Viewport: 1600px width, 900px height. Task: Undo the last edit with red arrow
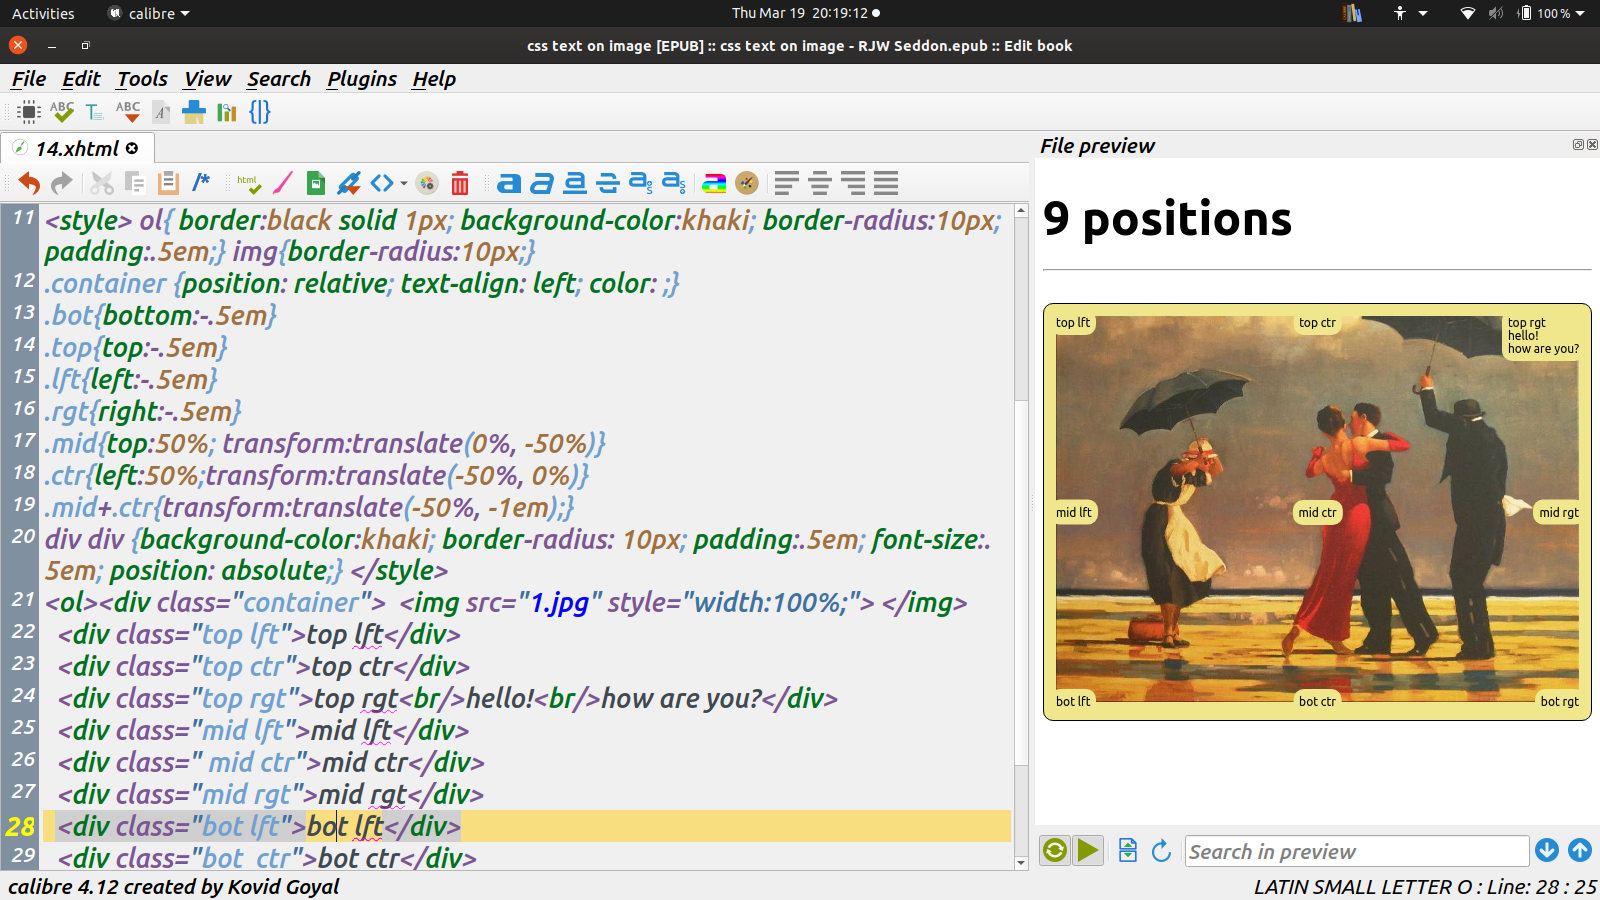(29, 183)
